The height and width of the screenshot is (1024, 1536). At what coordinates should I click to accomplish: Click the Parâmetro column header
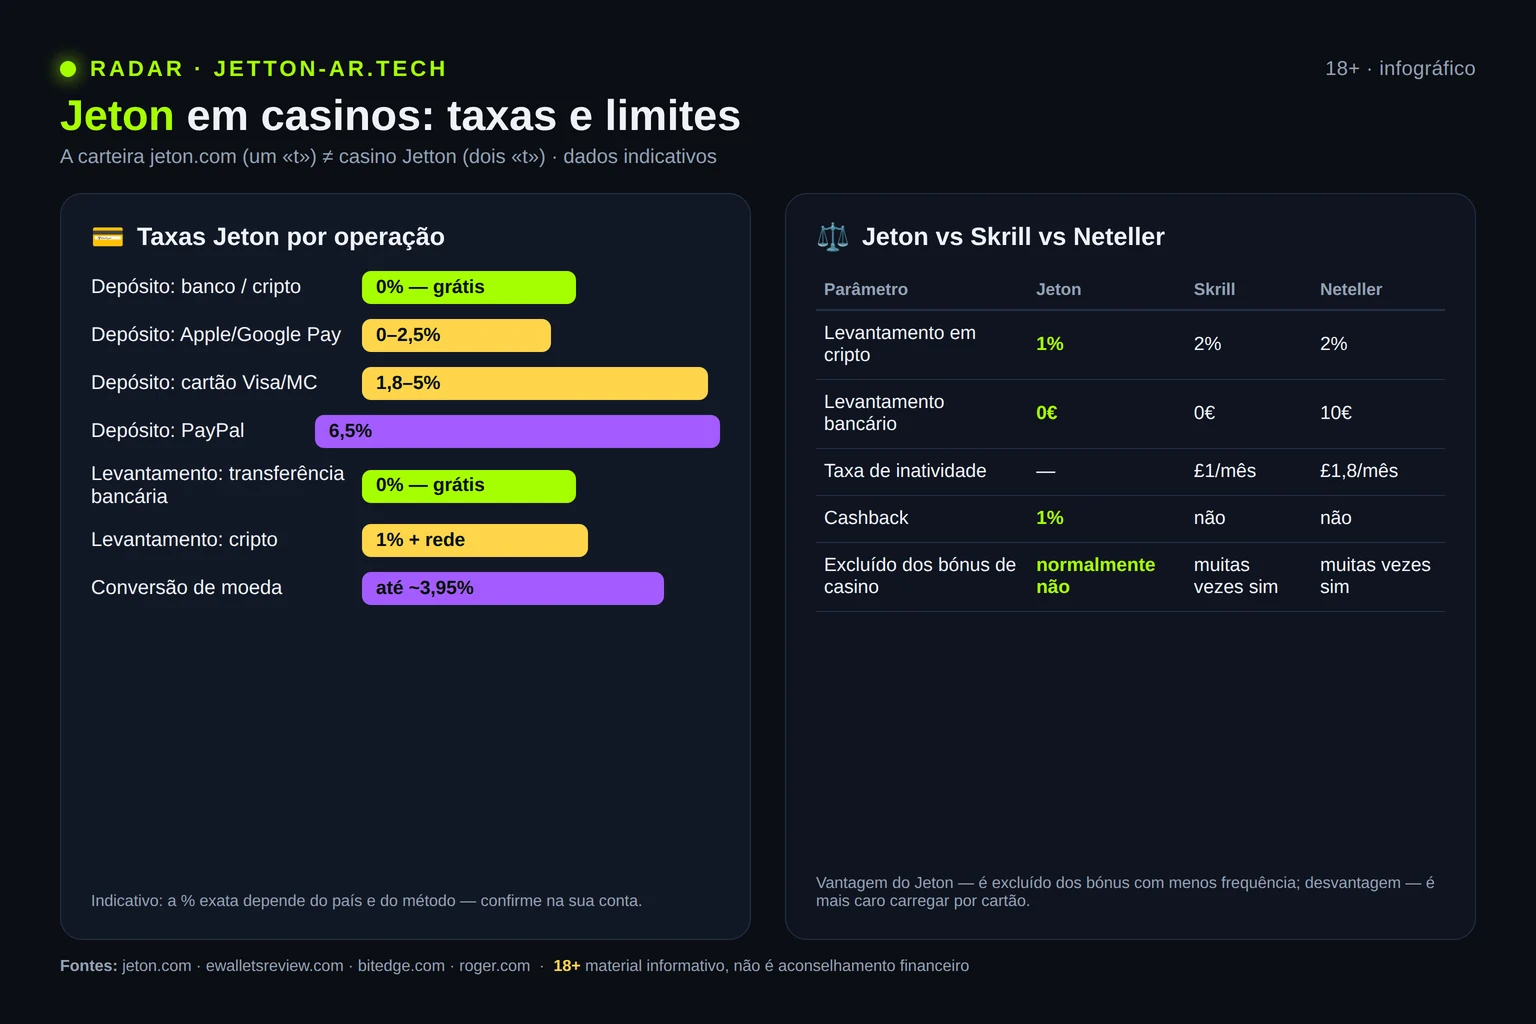[866, 290]
